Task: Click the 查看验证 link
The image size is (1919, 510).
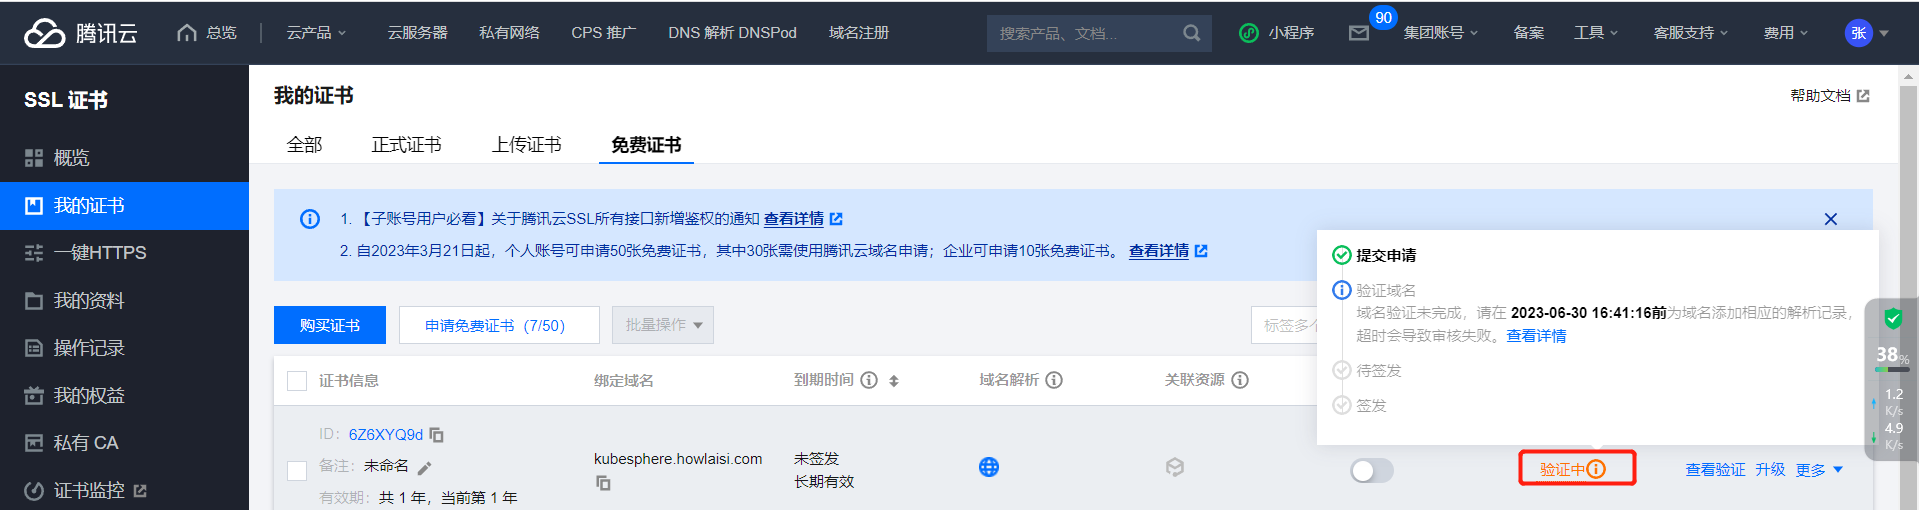Action: pos(1715,470)
